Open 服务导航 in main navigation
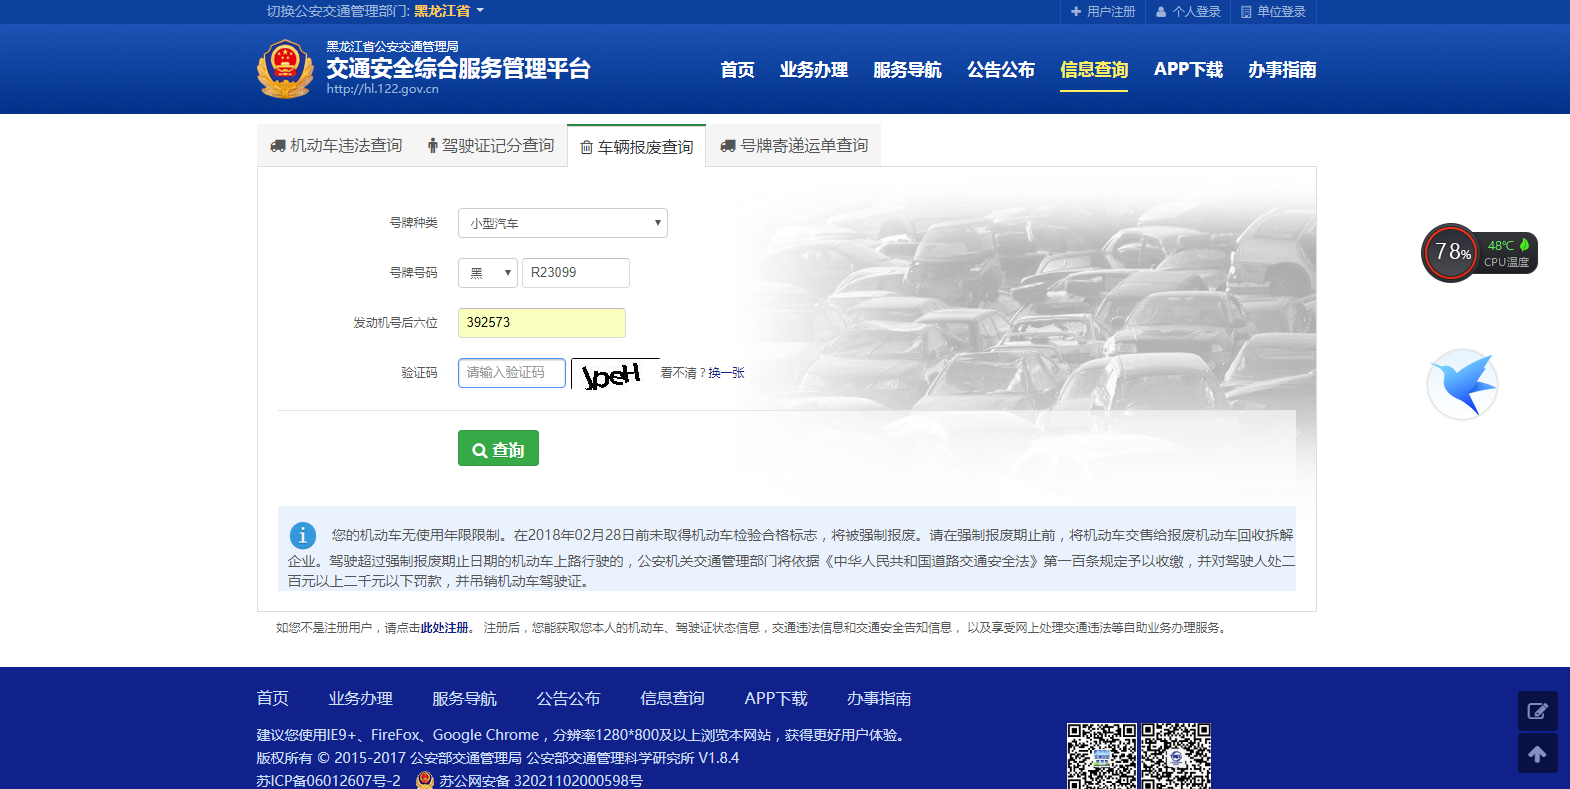The width and height of the screenshot is (1570, 789). pyautogui.click(x=907, y=70)
